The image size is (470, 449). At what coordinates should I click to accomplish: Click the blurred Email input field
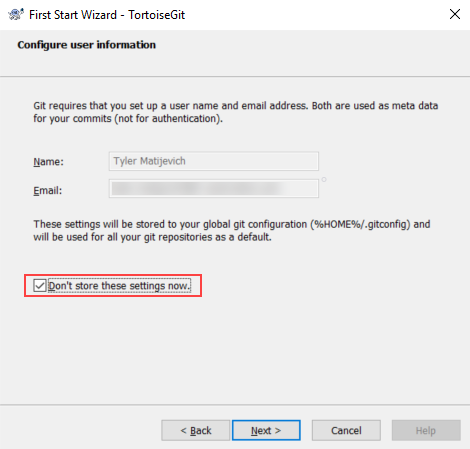point(214,189)
